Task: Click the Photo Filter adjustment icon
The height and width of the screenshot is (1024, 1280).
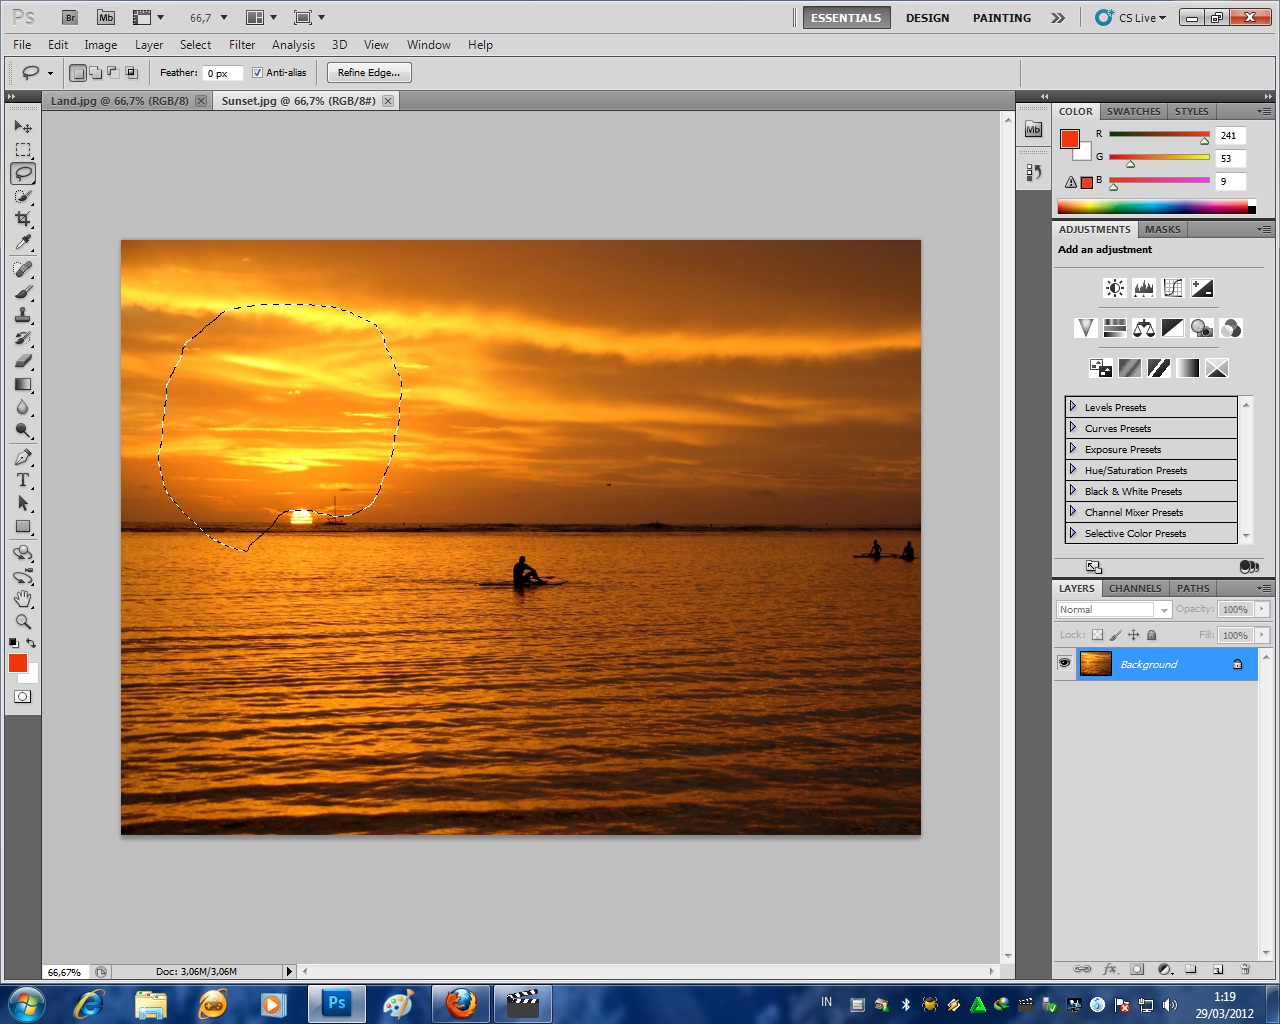Action: pos(1202,328)
